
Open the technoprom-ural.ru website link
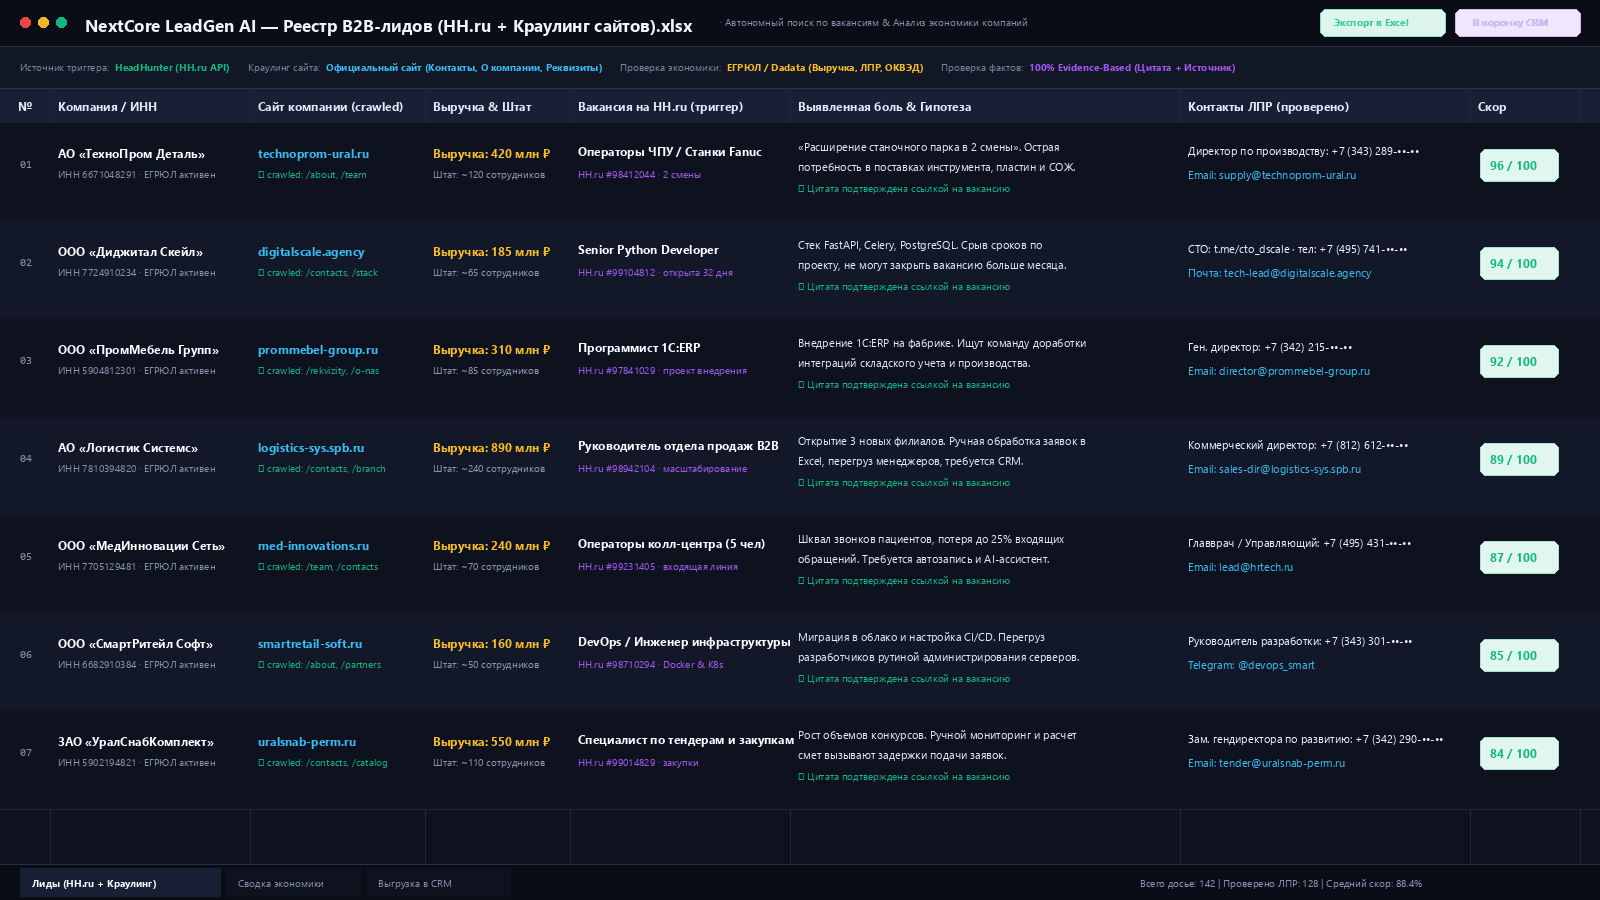pyautogui.click(x=313, y=154)
